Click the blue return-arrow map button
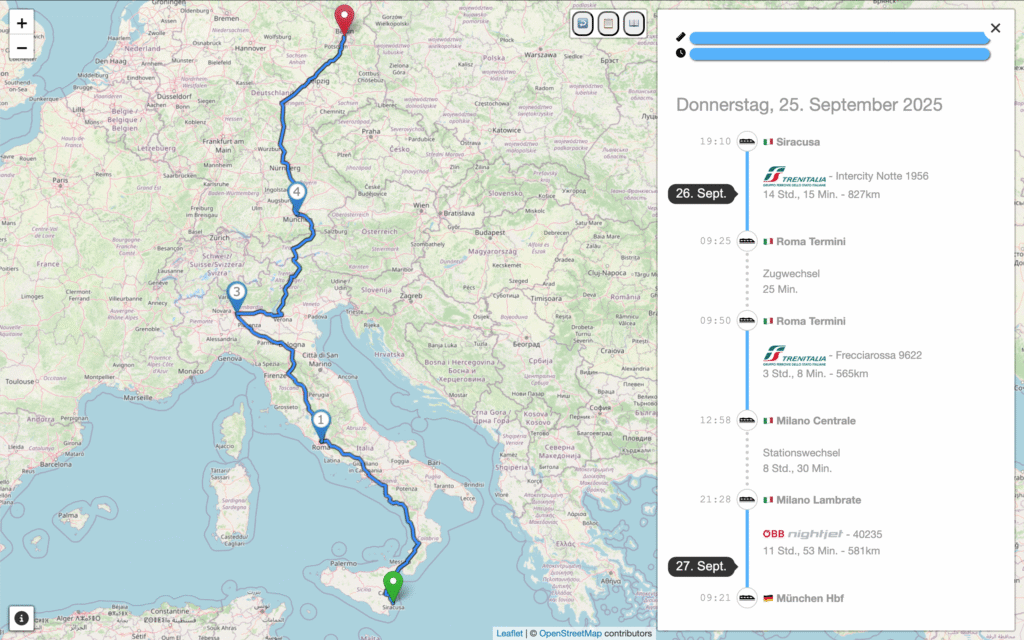Viewport: 1024px width, 640px height. (x=582, y=24)
